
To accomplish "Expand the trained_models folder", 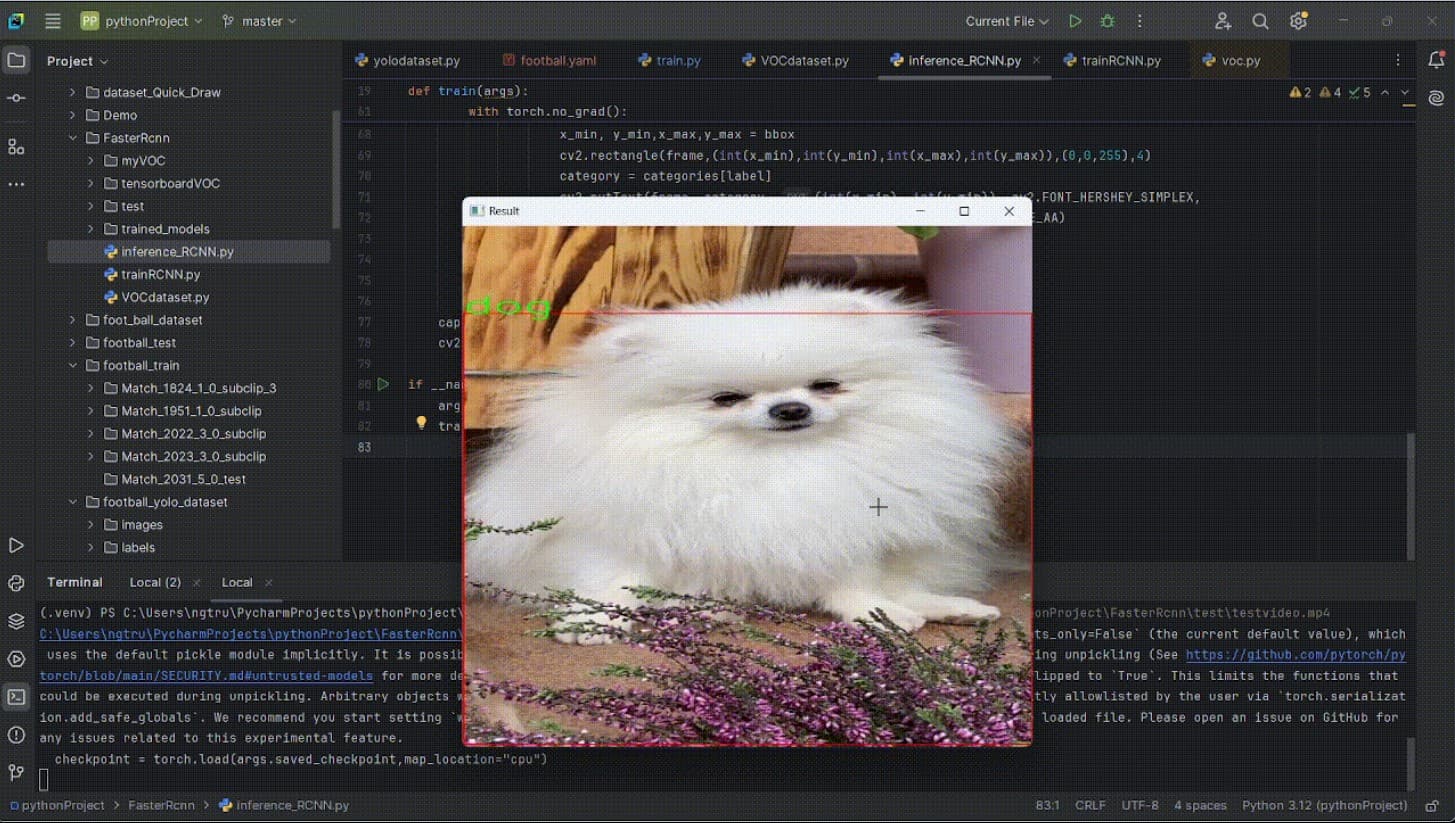I will point(91,229).
